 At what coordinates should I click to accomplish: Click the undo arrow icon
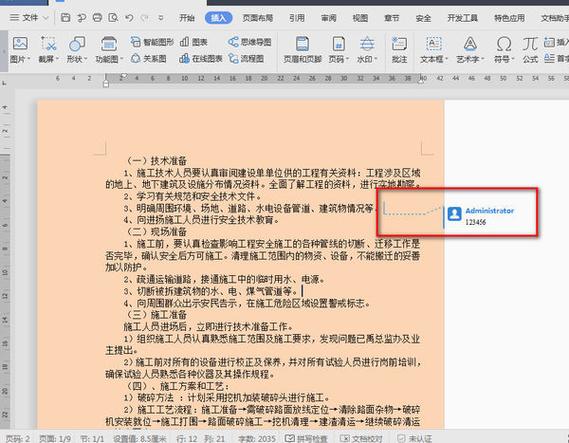point(129,17)
